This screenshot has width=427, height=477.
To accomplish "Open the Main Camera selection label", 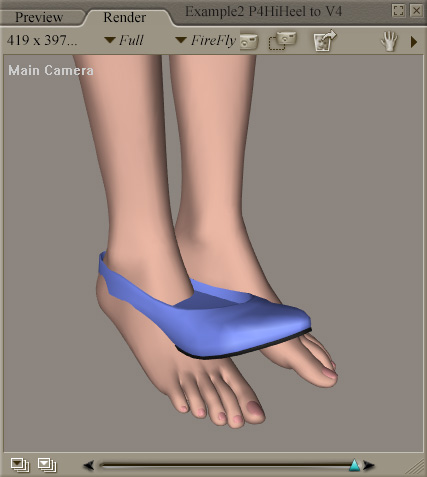I will [x=51, y=70].
